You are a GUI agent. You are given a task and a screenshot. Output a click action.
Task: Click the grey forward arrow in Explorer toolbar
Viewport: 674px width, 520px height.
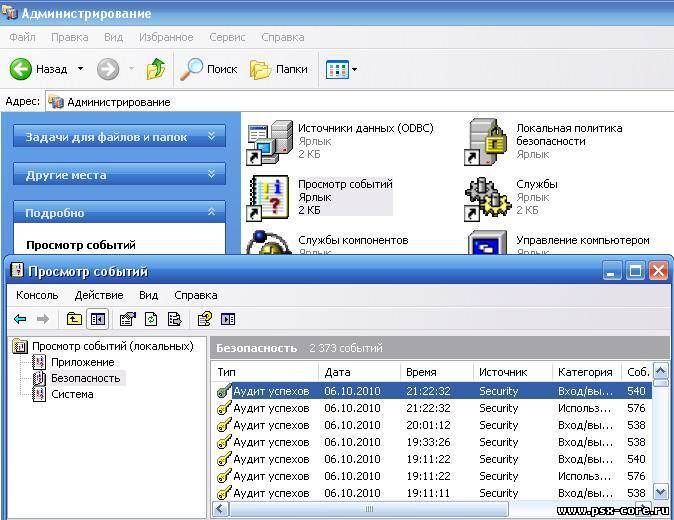(x=107, y=69)
